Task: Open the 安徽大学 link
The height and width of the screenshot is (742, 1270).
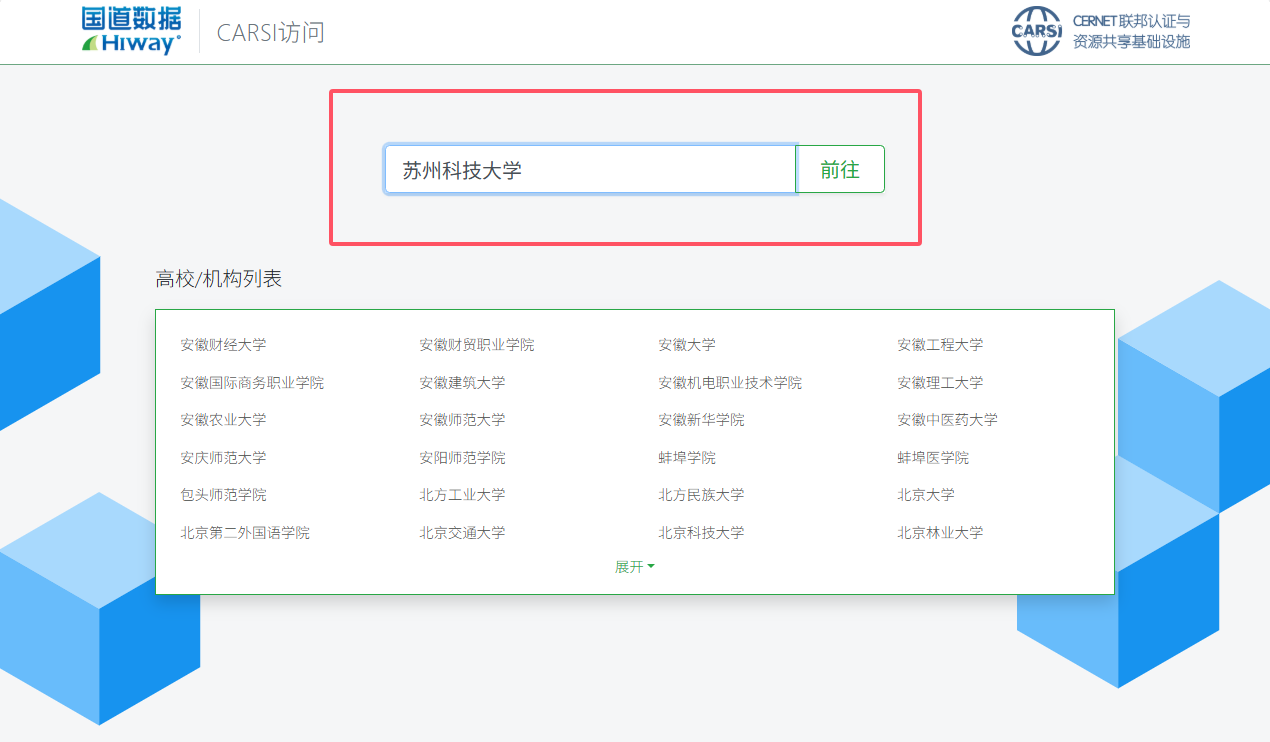Action: tap(686, 345)
